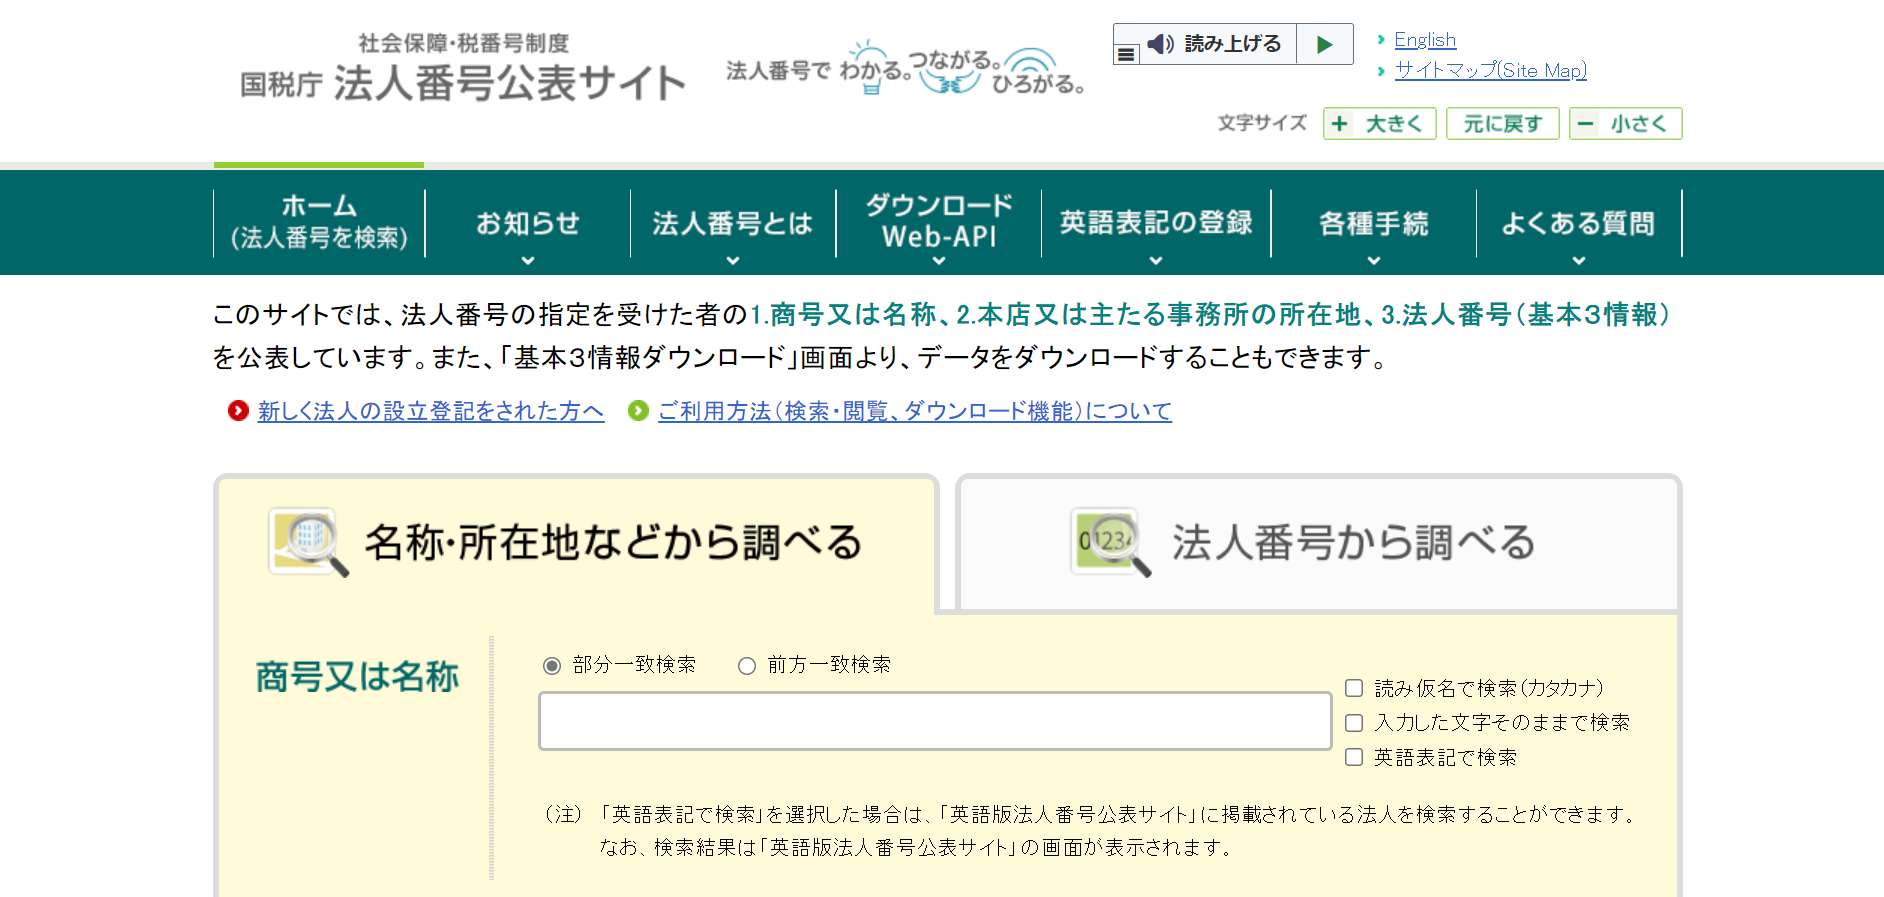Switch to the 法人番号から調べる tab
1884x897 pixels.
[1318, 543]
